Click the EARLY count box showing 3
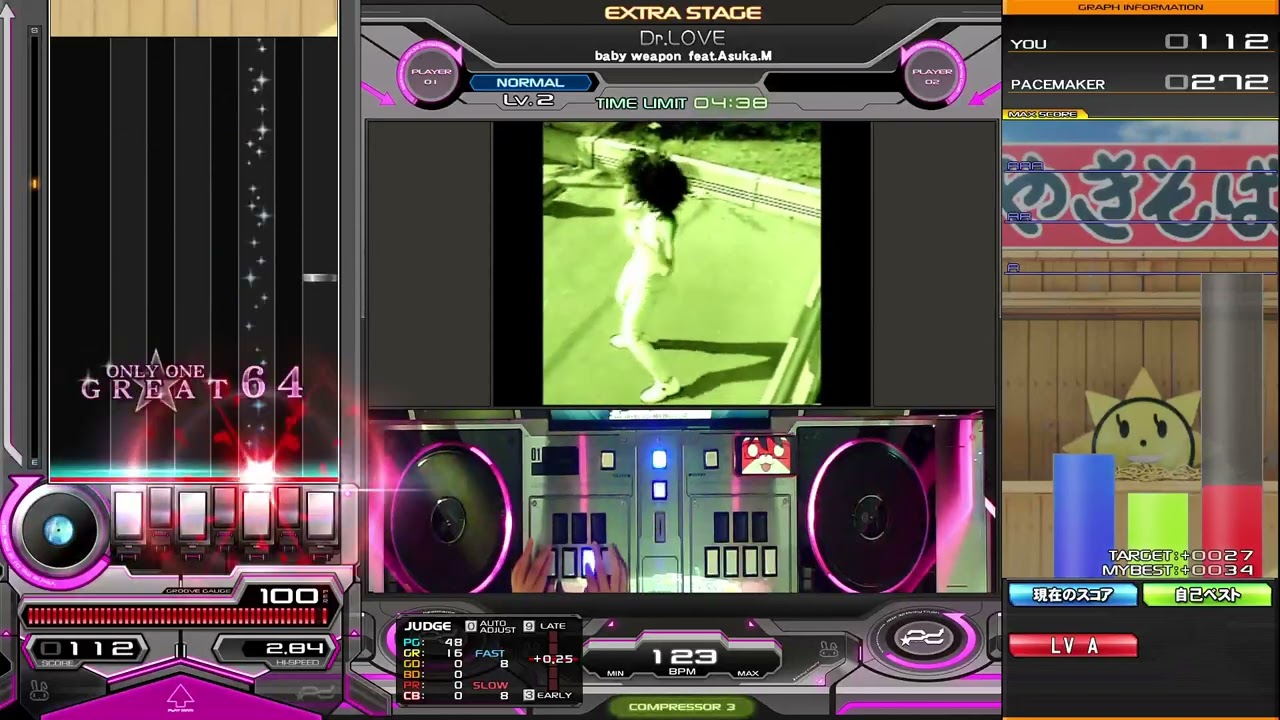This screenshot has width=1280, height=720. pos(529,695)
